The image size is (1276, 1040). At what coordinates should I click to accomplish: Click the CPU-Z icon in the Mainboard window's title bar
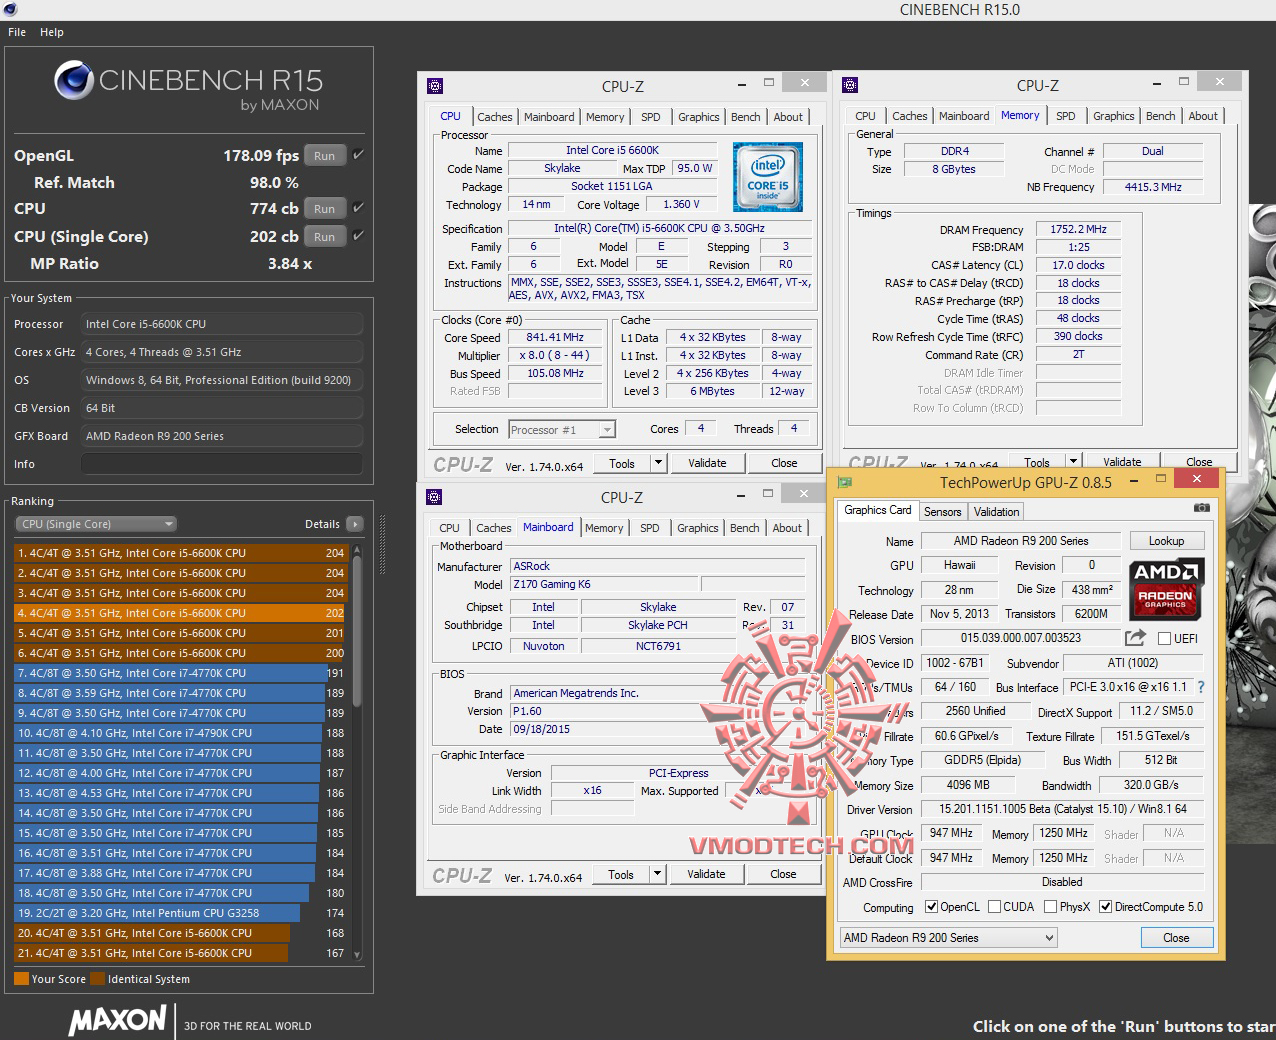434,497
